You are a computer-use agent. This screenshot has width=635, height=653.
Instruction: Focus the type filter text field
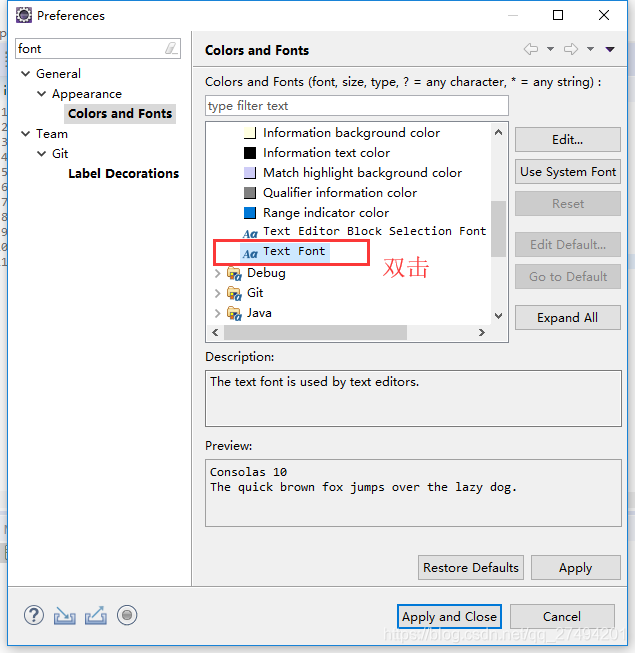356,106
